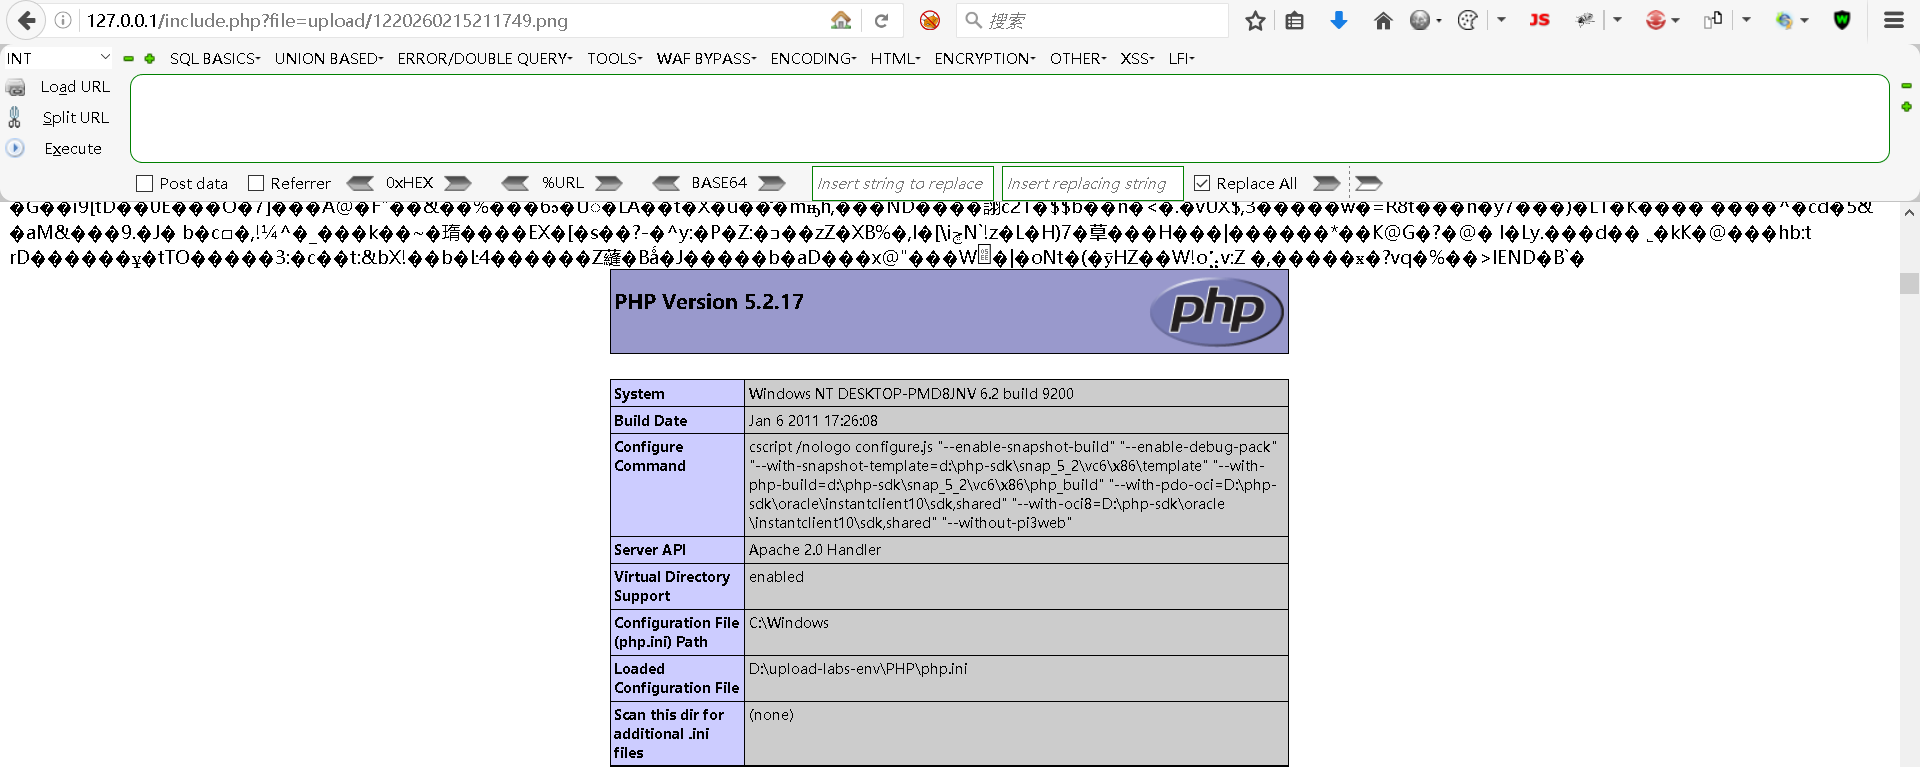Open the INT type dropdown

[58, 59]
